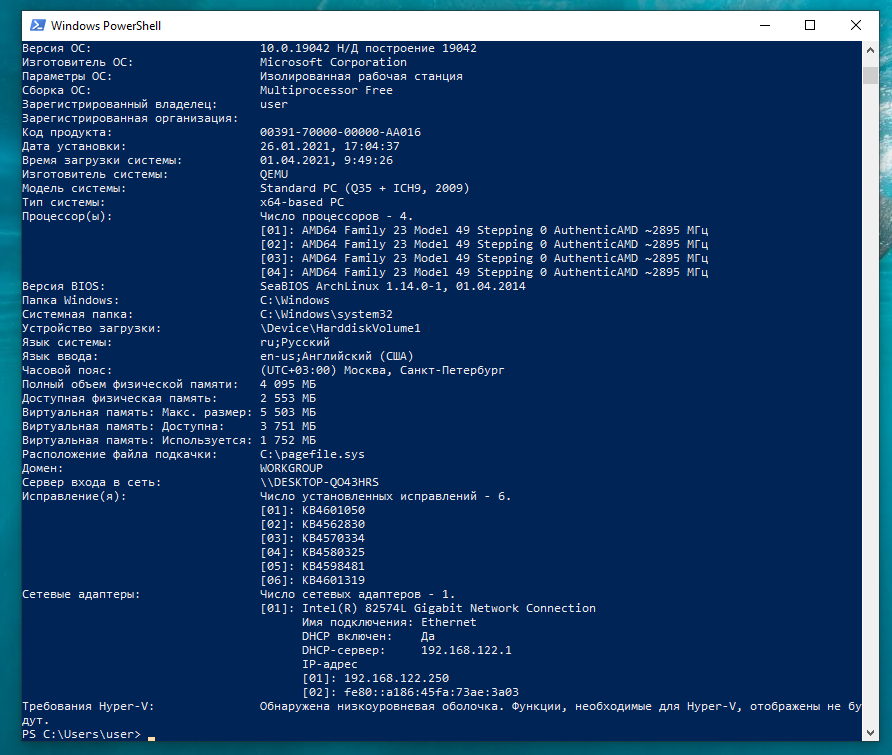This screenshot has width=892, height=755.
Task: Click the (UTC+03:00) time zone value
Action: click(x=382, y=370)
